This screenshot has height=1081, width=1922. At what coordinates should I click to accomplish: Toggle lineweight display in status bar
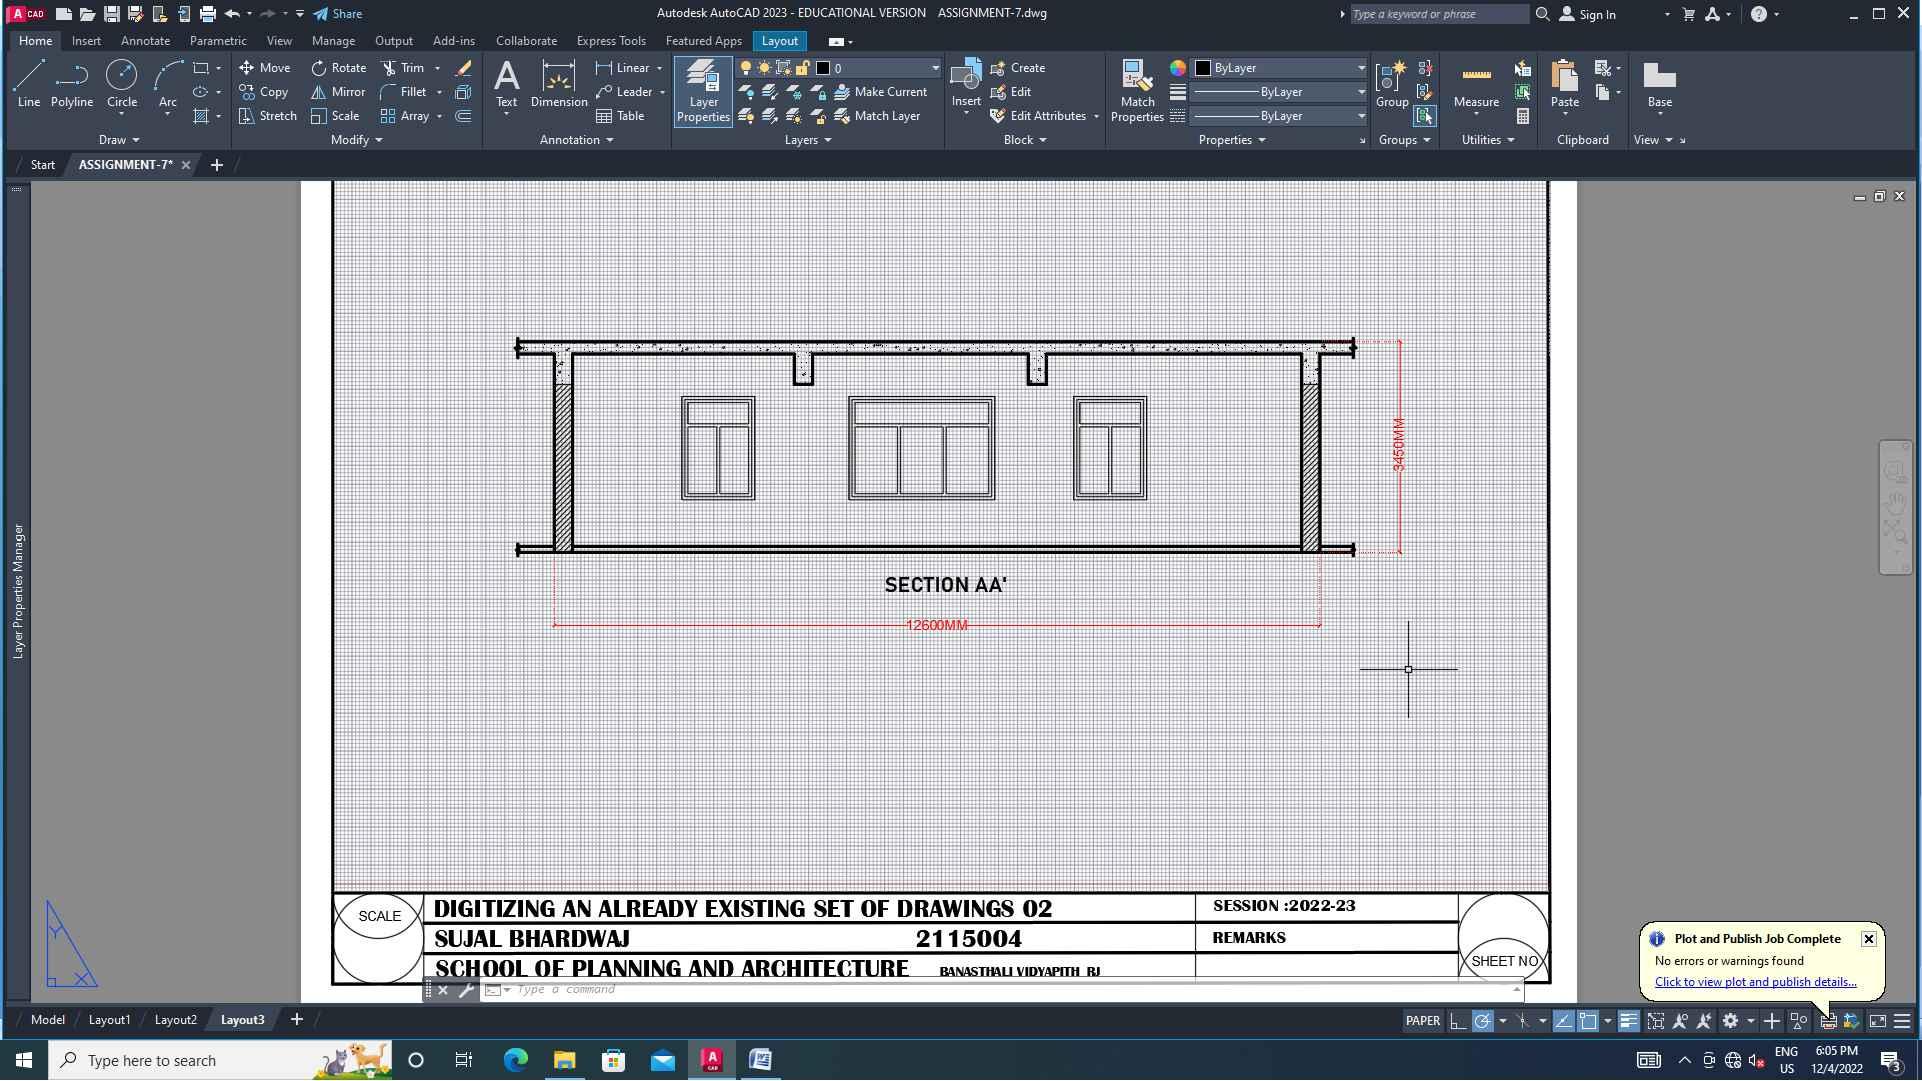(x=1628, y=1021)
